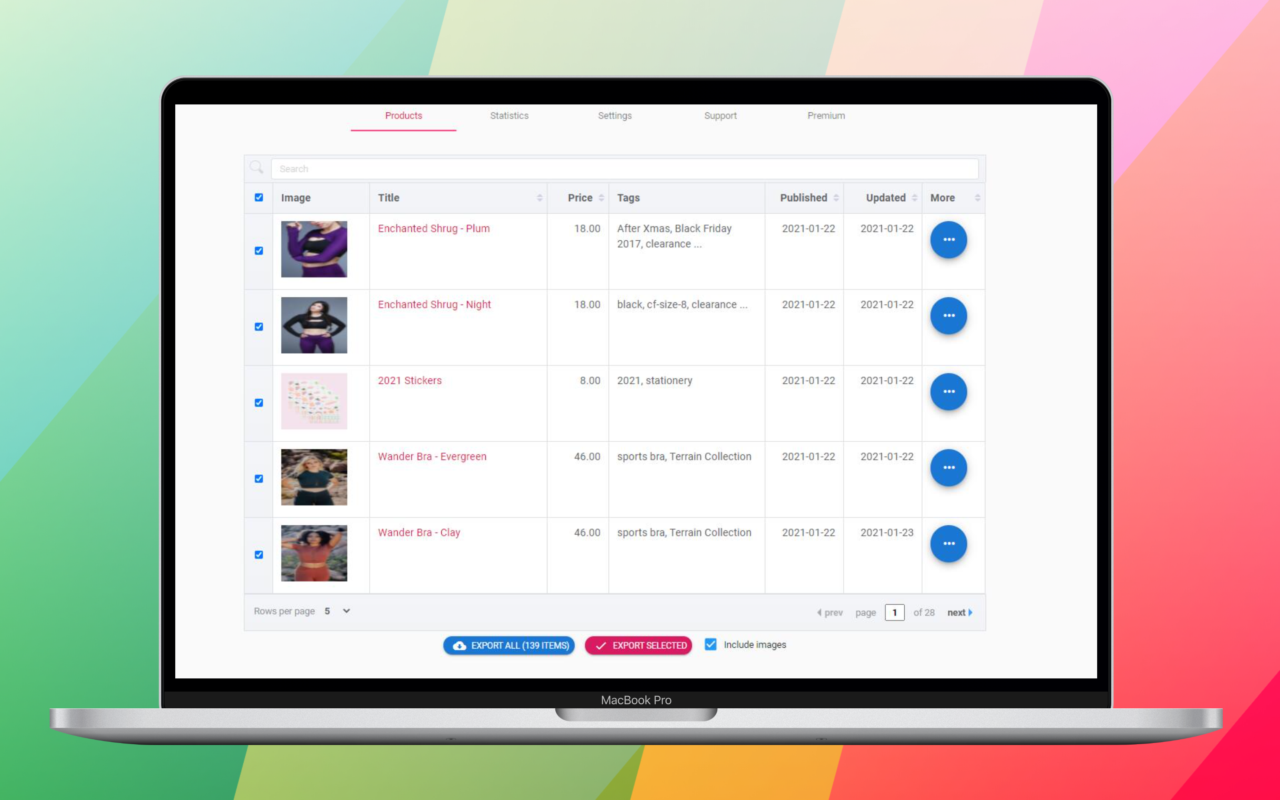The image size is (1280, 800).
Task: Open the More menu for Wander Bra - Evergreen
Action: click(948, 467)
